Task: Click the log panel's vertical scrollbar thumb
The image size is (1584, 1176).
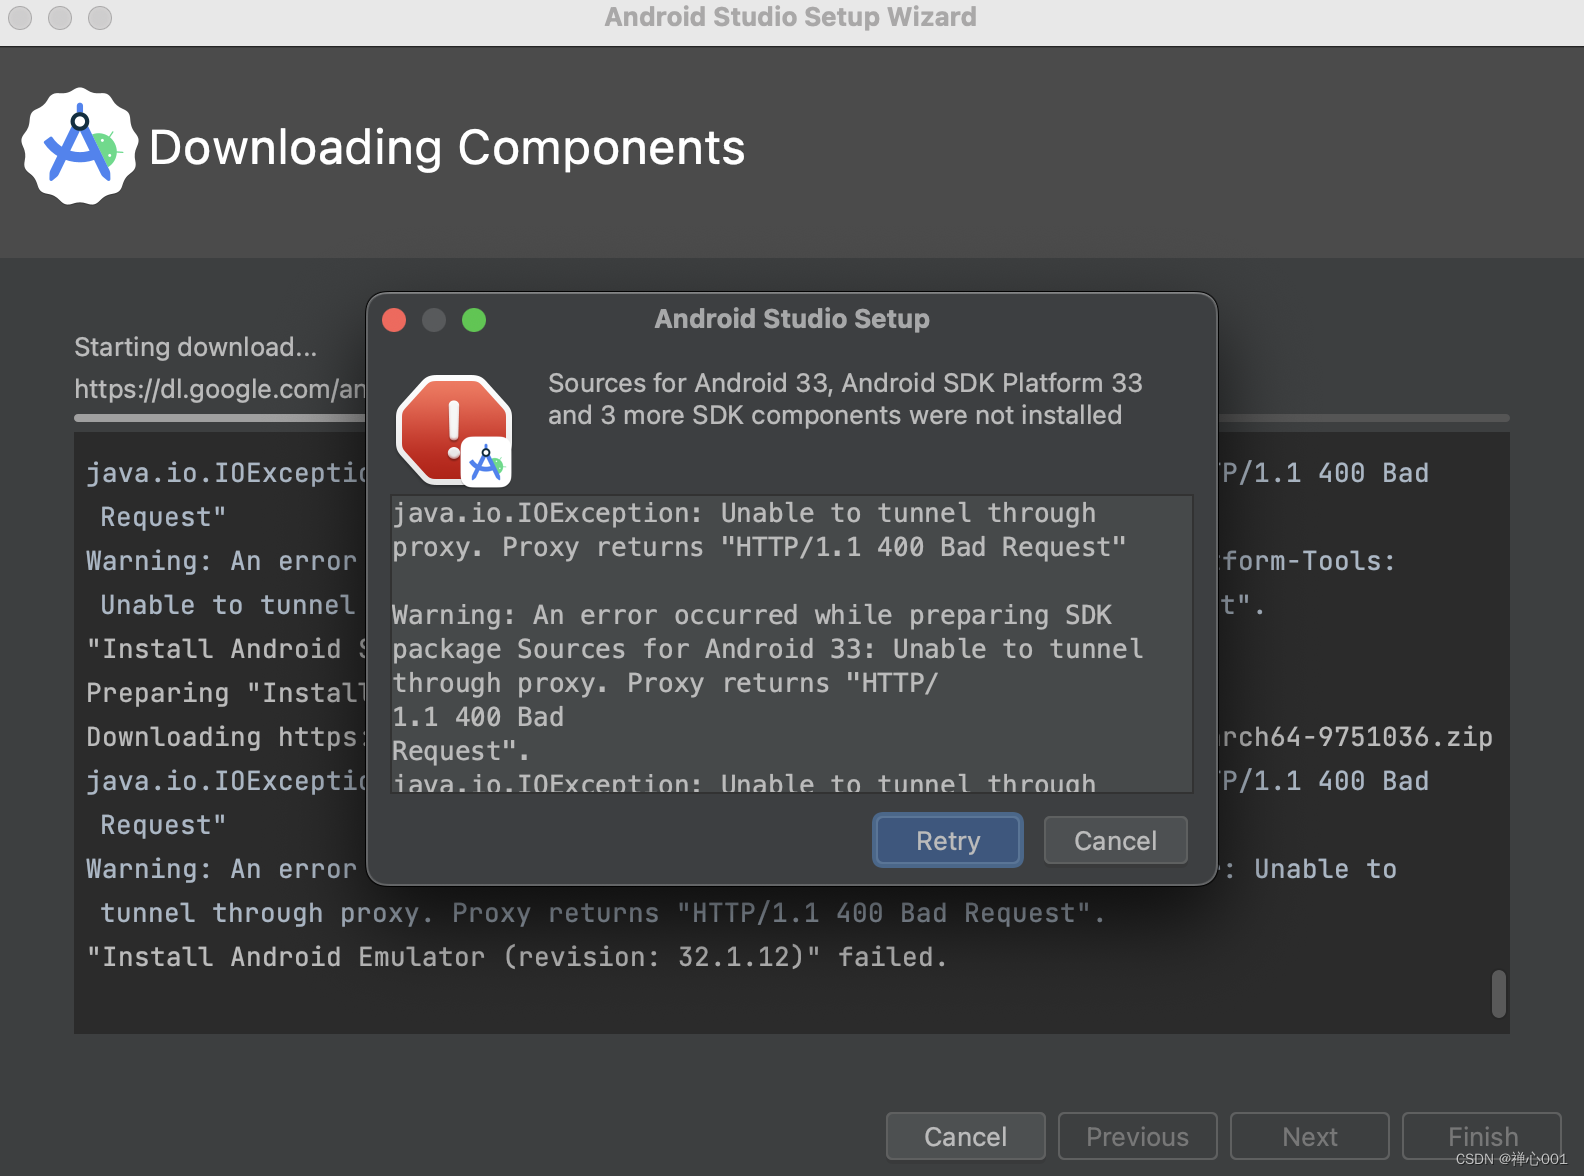Action: click(1498, 993)
